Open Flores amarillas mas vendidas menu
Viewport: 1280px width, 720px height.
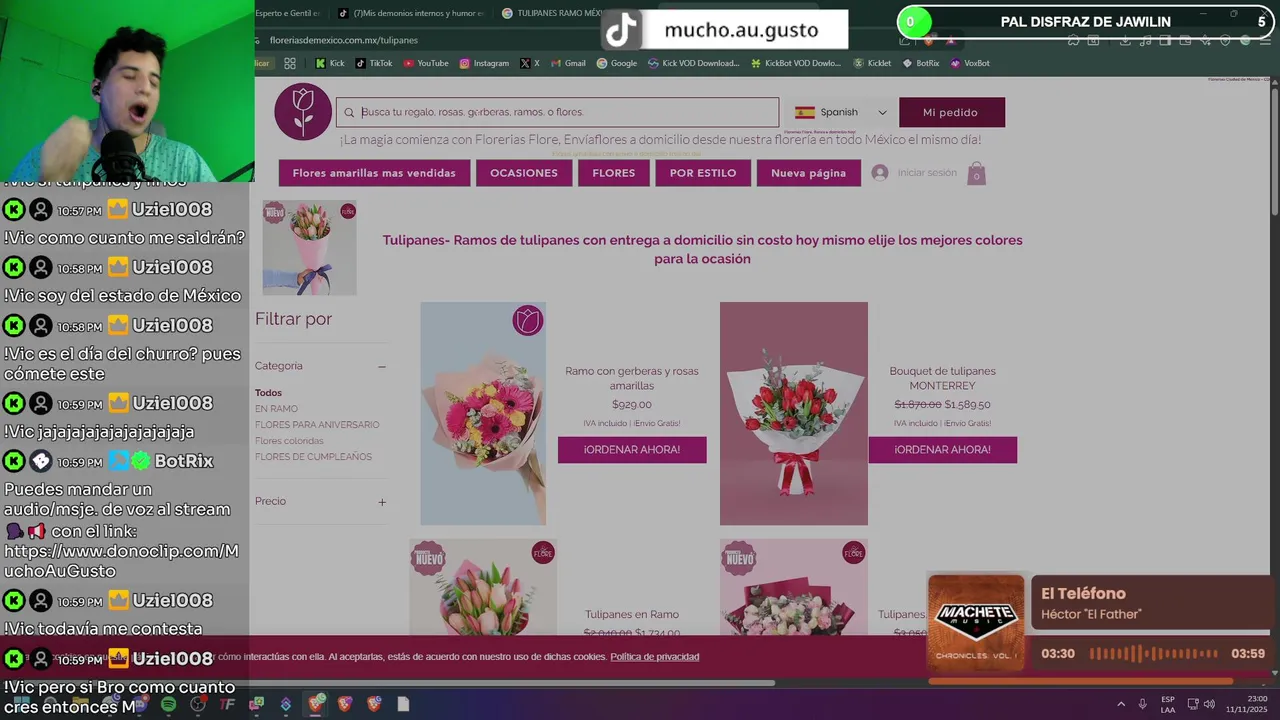[374, 173]
